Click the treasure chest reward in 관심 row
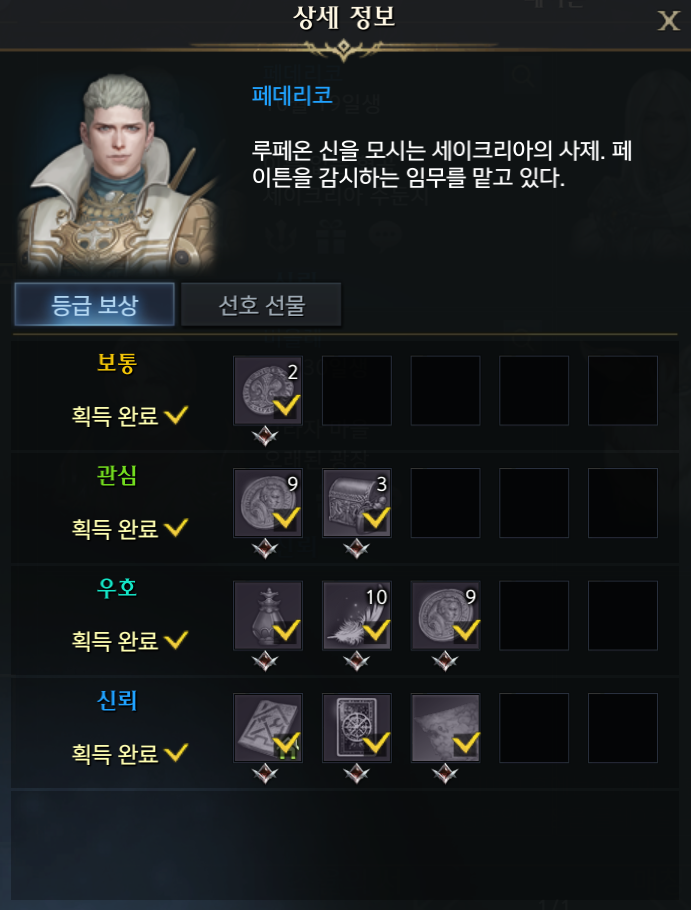The height and width of the screenshot is (910, 691). point(357,503)
